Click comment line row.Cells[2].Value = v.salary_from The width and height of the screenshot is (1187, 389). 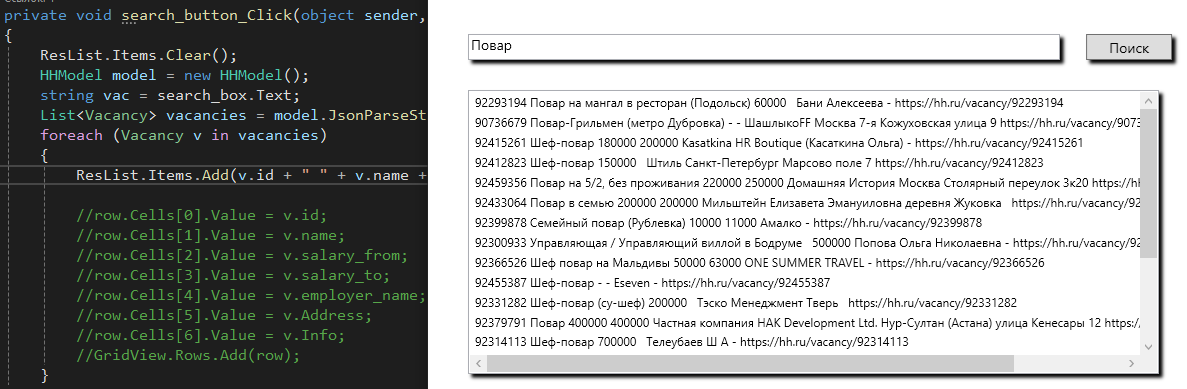click(242, 255)
